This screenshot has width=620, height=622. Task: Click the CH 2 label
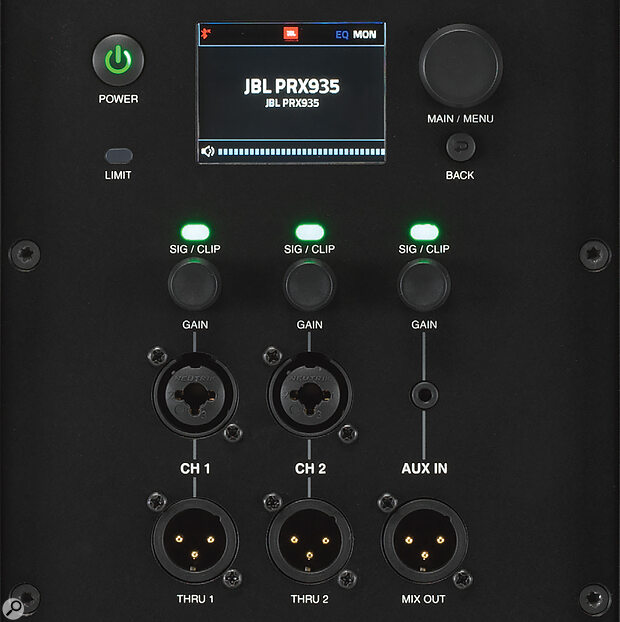[x=310, y=468]
